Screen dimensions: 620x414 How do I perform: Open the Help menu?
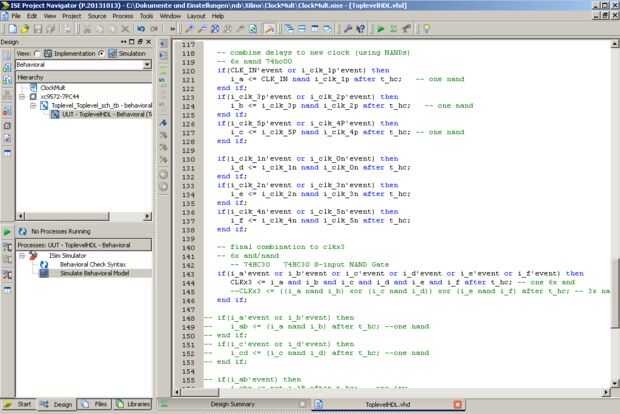217,16
